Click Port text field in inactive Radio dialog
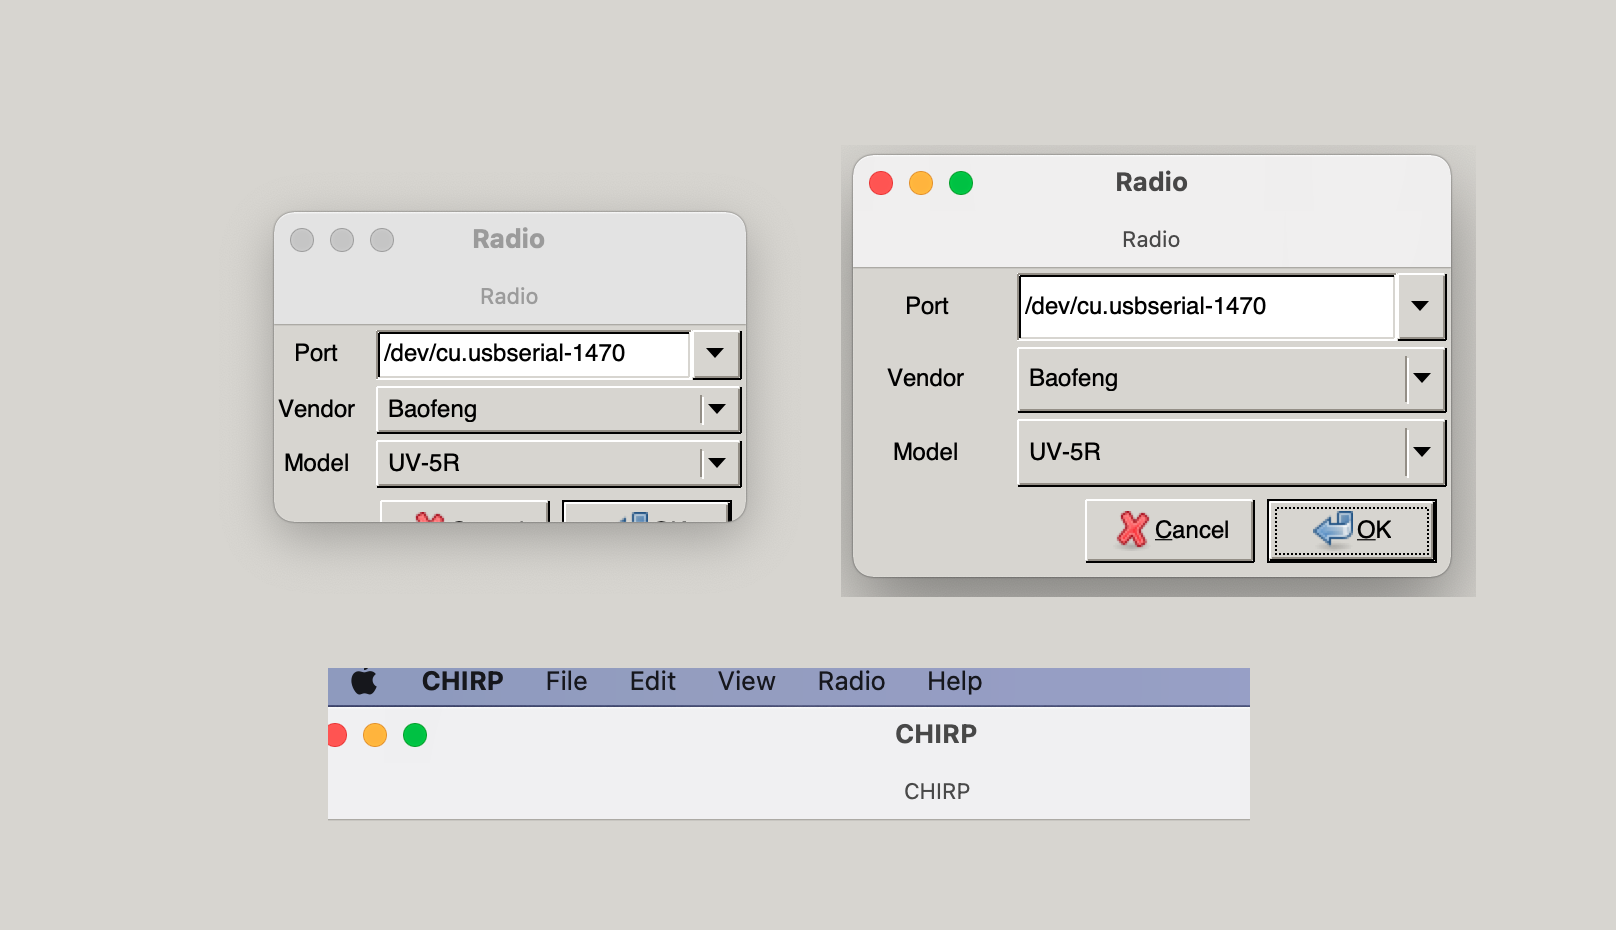This screenshot has width=1616, height=930. click(534, 354)
